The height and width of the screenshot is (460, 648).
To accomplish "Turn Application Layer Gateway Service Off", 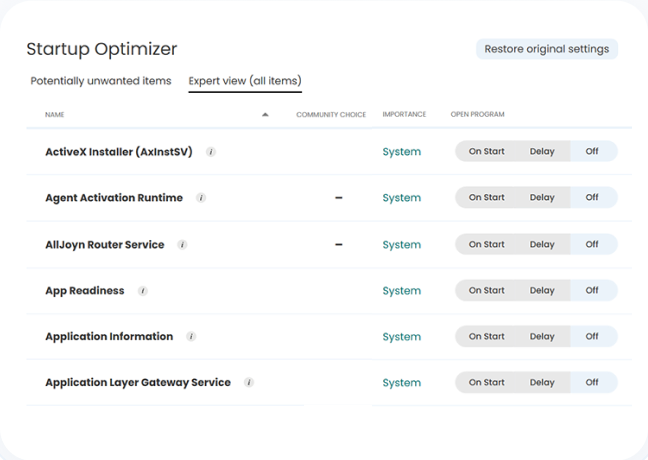I will 592,382.
